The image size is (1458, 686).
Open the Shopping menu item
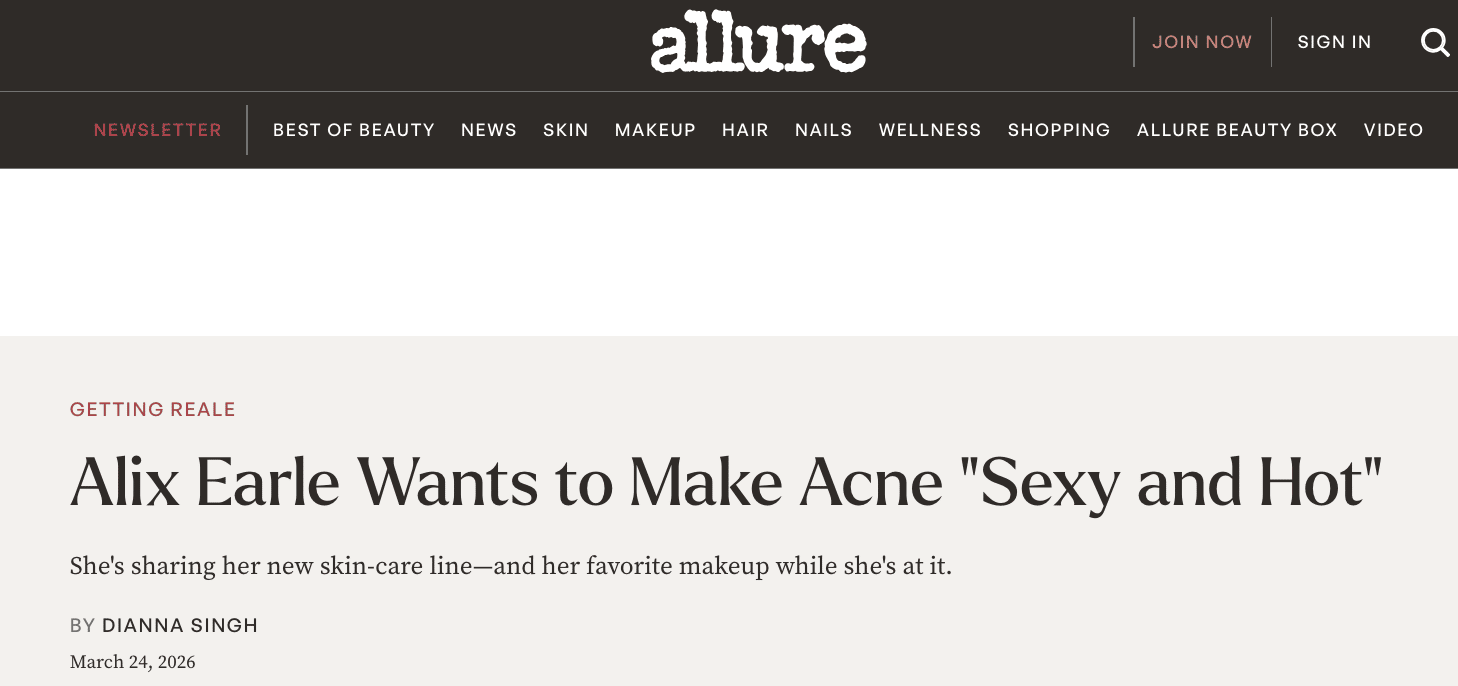(1059, 130)
